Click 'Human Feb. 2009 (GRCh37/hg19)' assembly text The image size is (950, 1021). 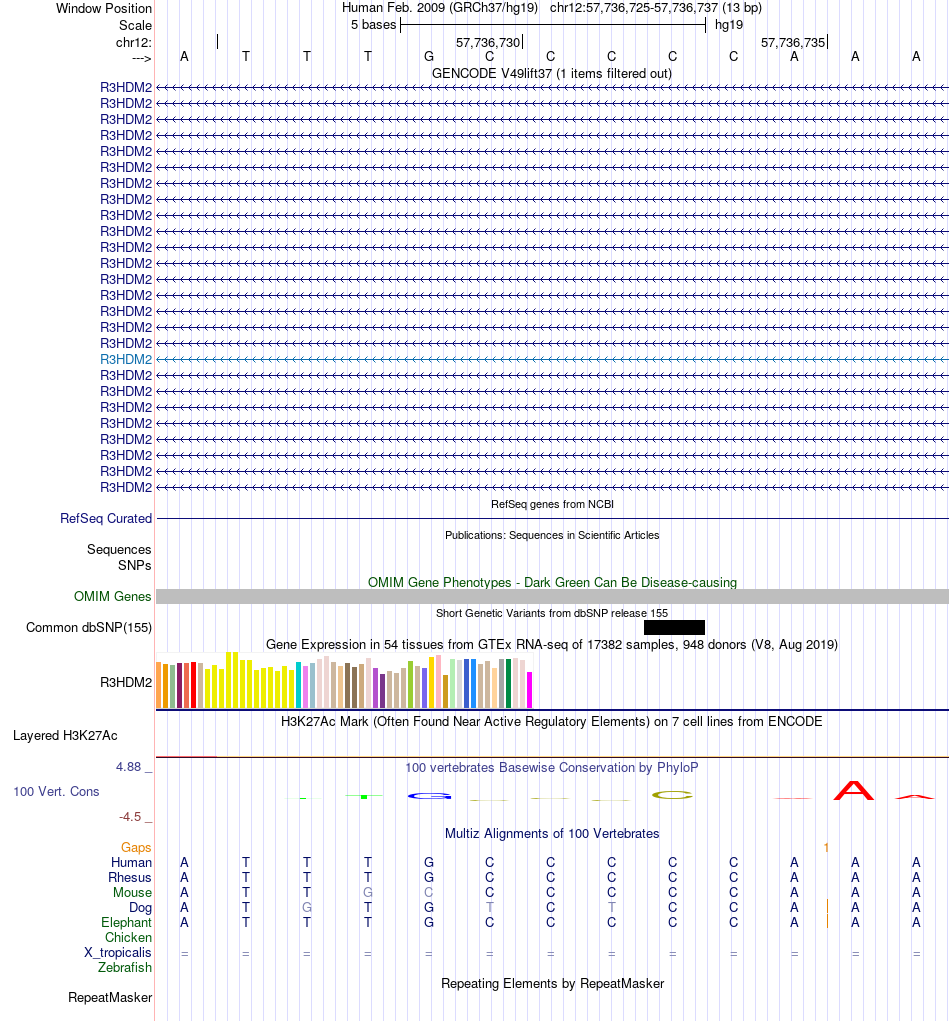tap(440, 8)
